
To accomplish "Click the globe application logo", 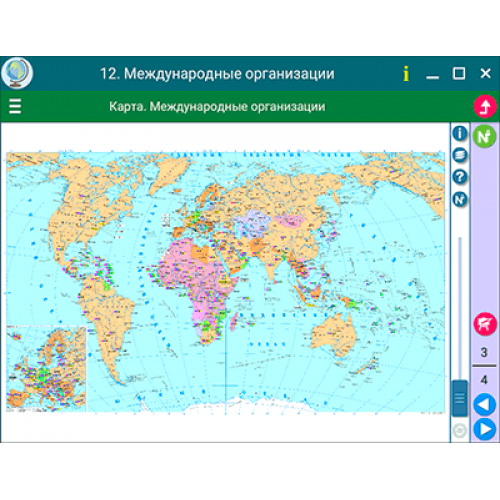I will click(17, 73).
